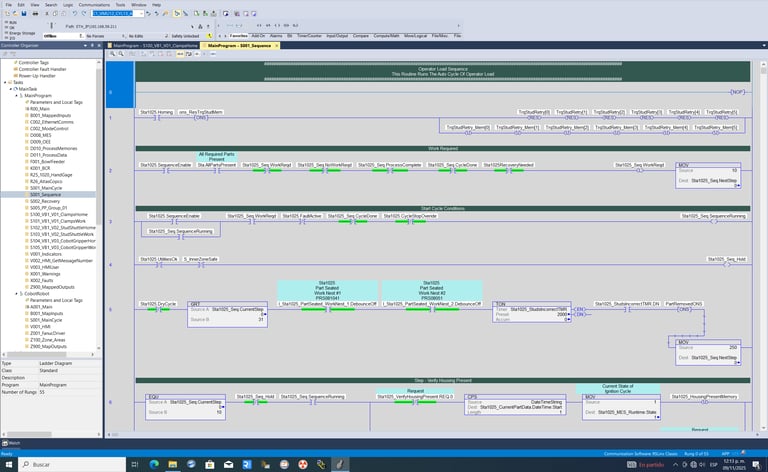
Task: Open the Controller Organizer panel options dropdown
Action: point(85,46)
